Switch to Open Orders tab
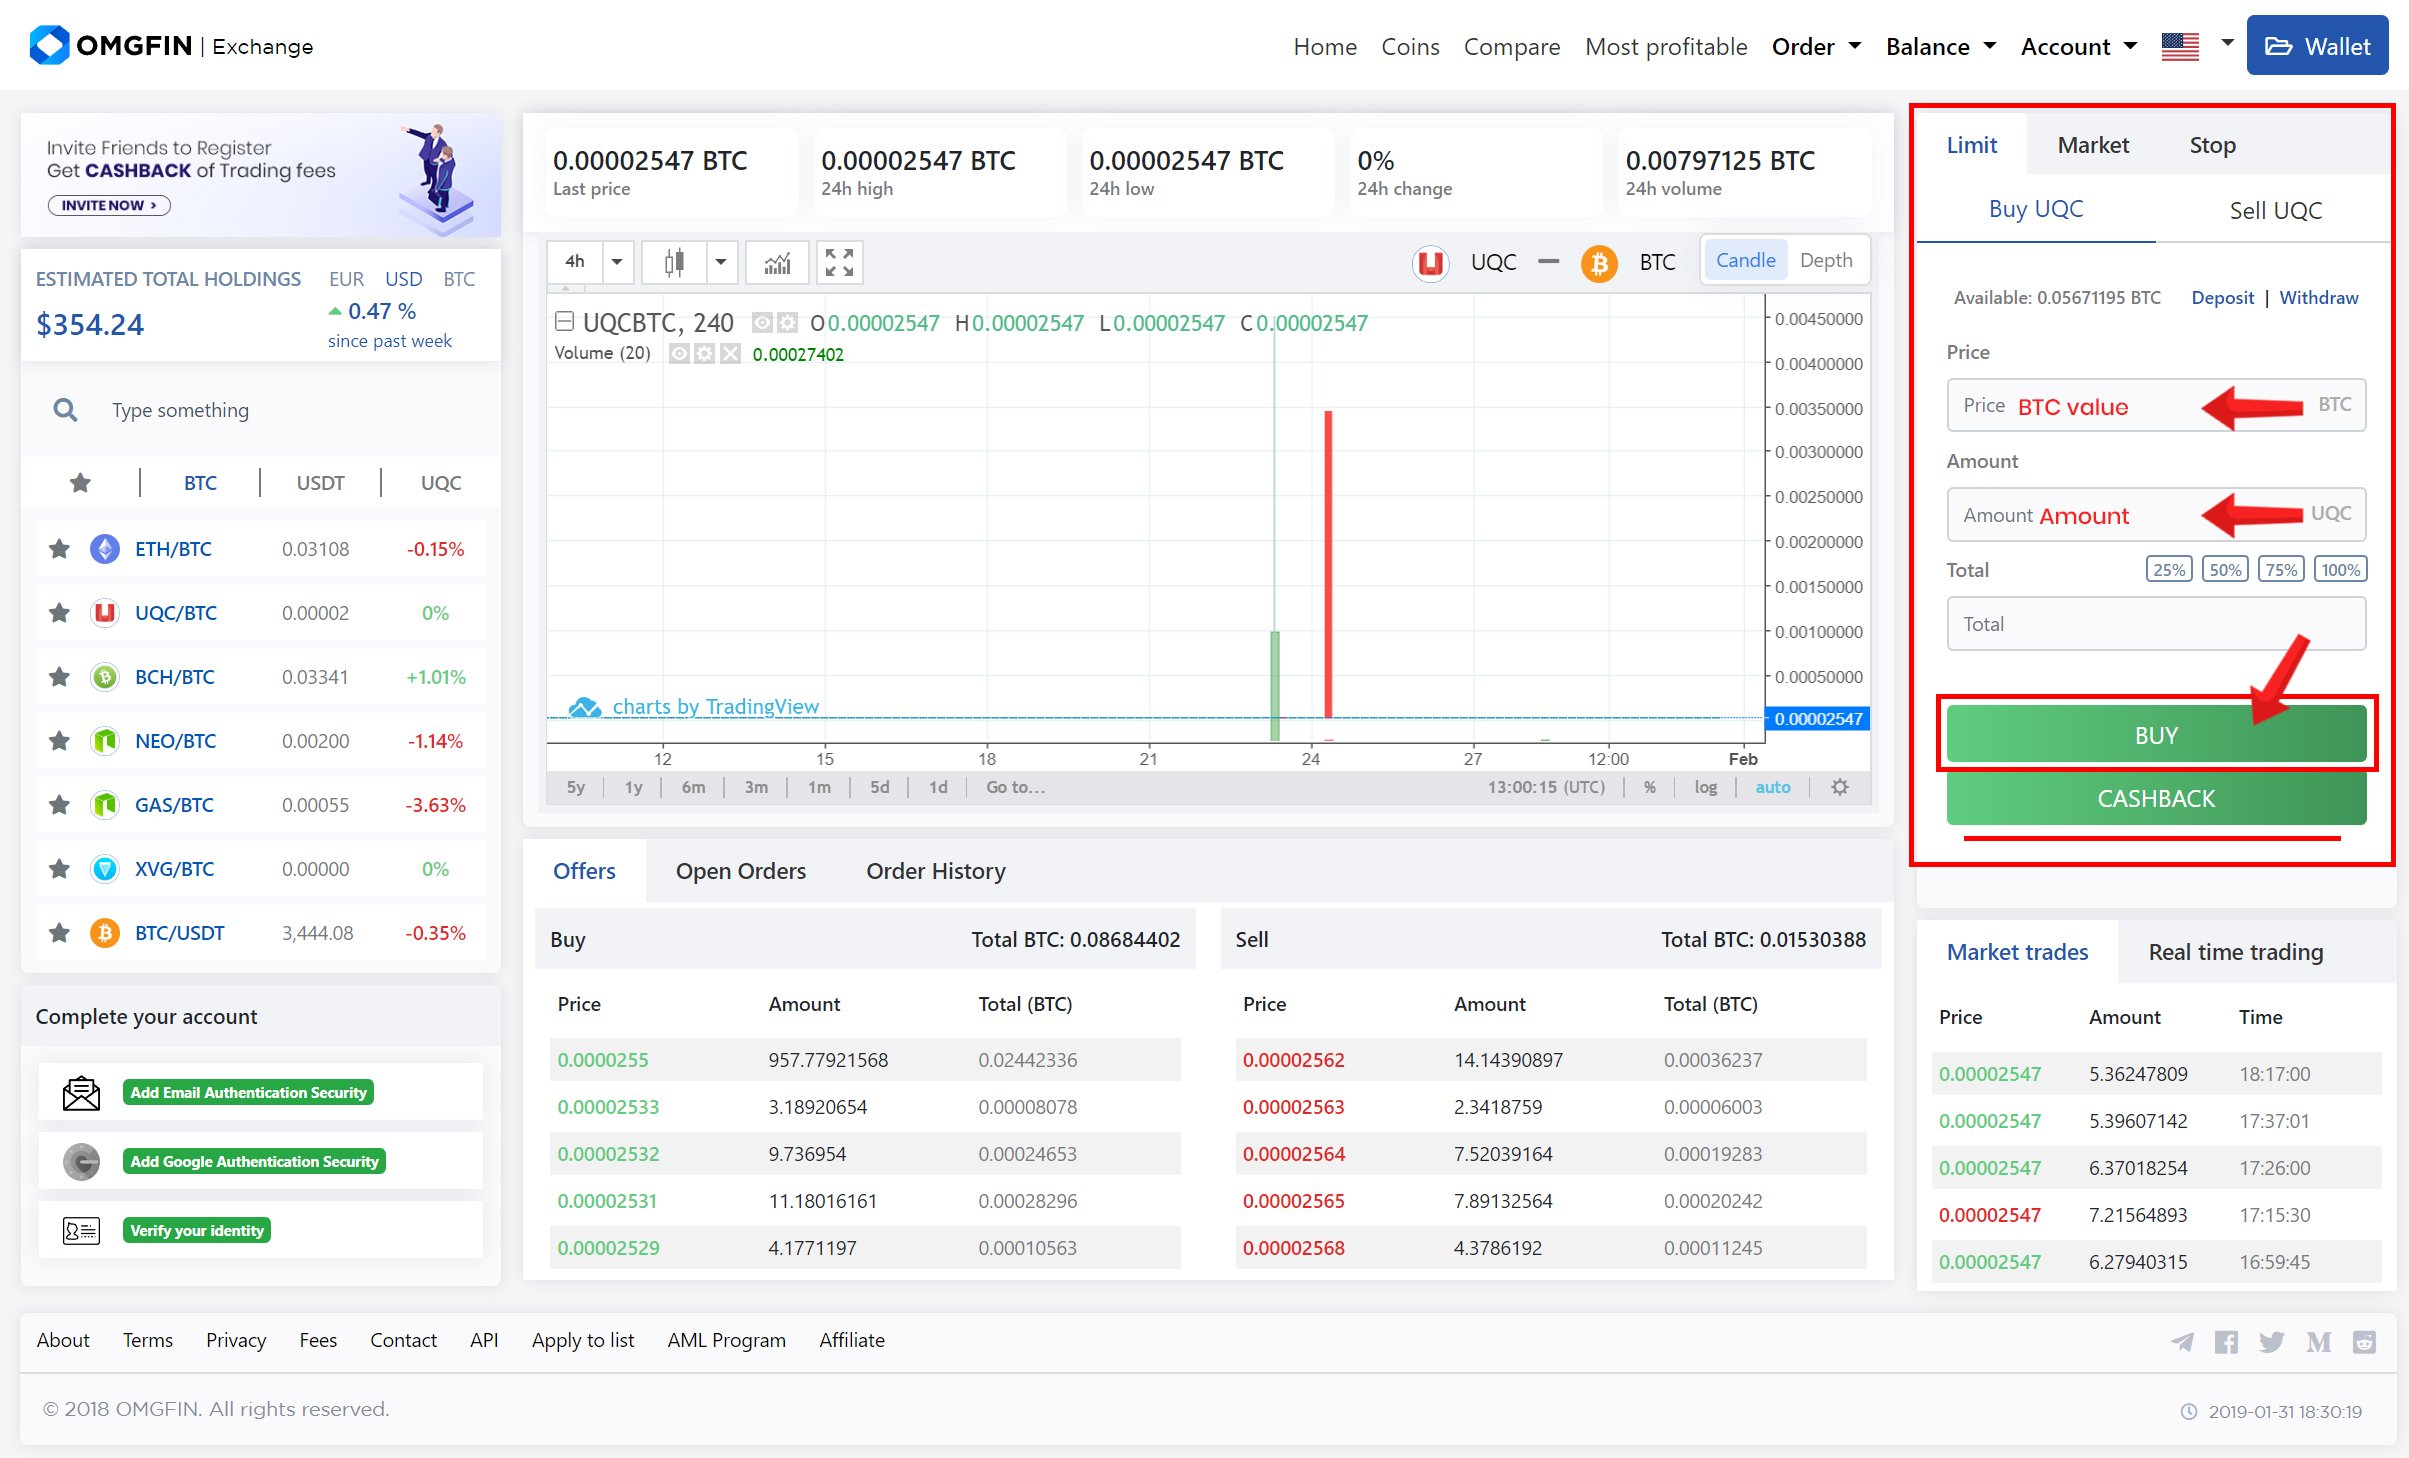Viewport: 2409px width, 1458px height. [740, 871]
